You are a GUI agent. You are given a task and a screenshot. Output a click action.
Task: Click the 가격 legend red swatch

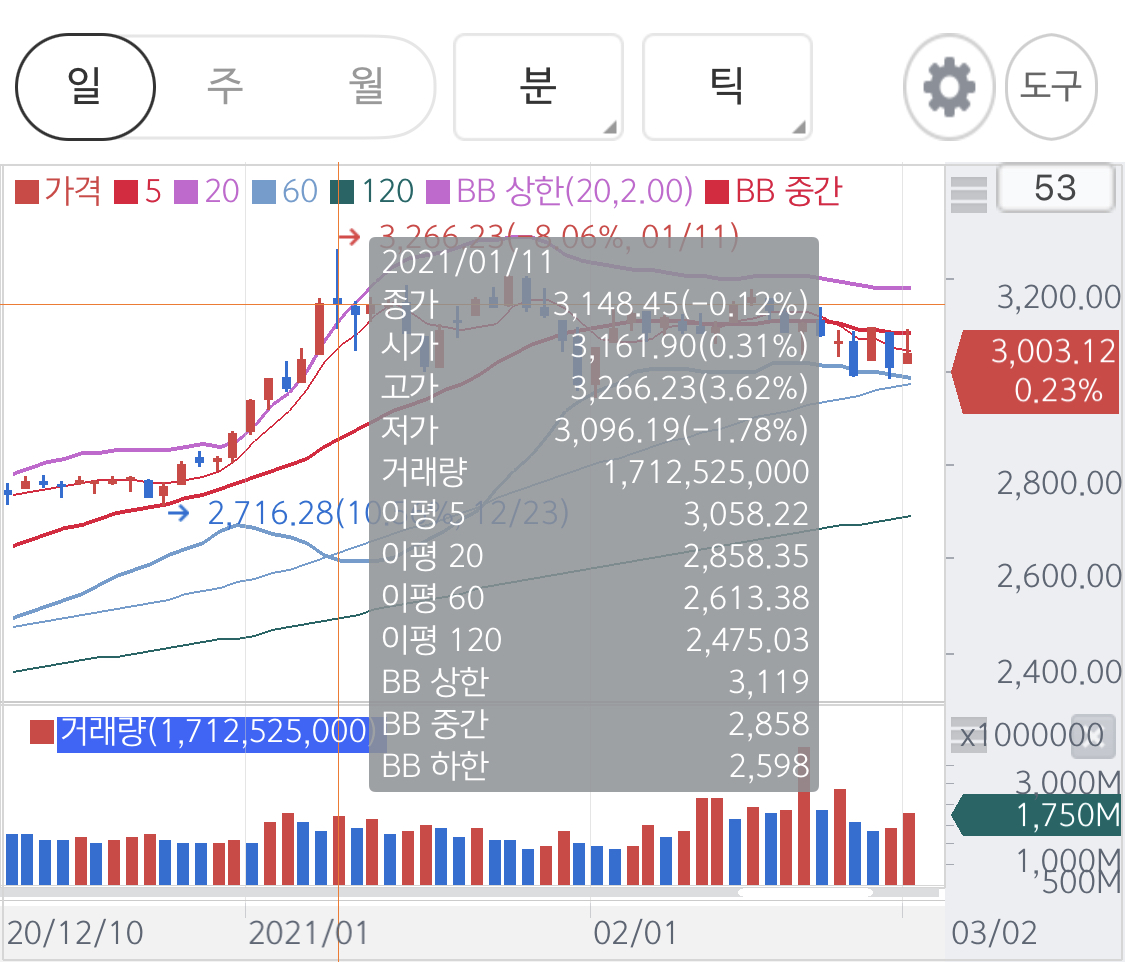(x=27, y=192)
